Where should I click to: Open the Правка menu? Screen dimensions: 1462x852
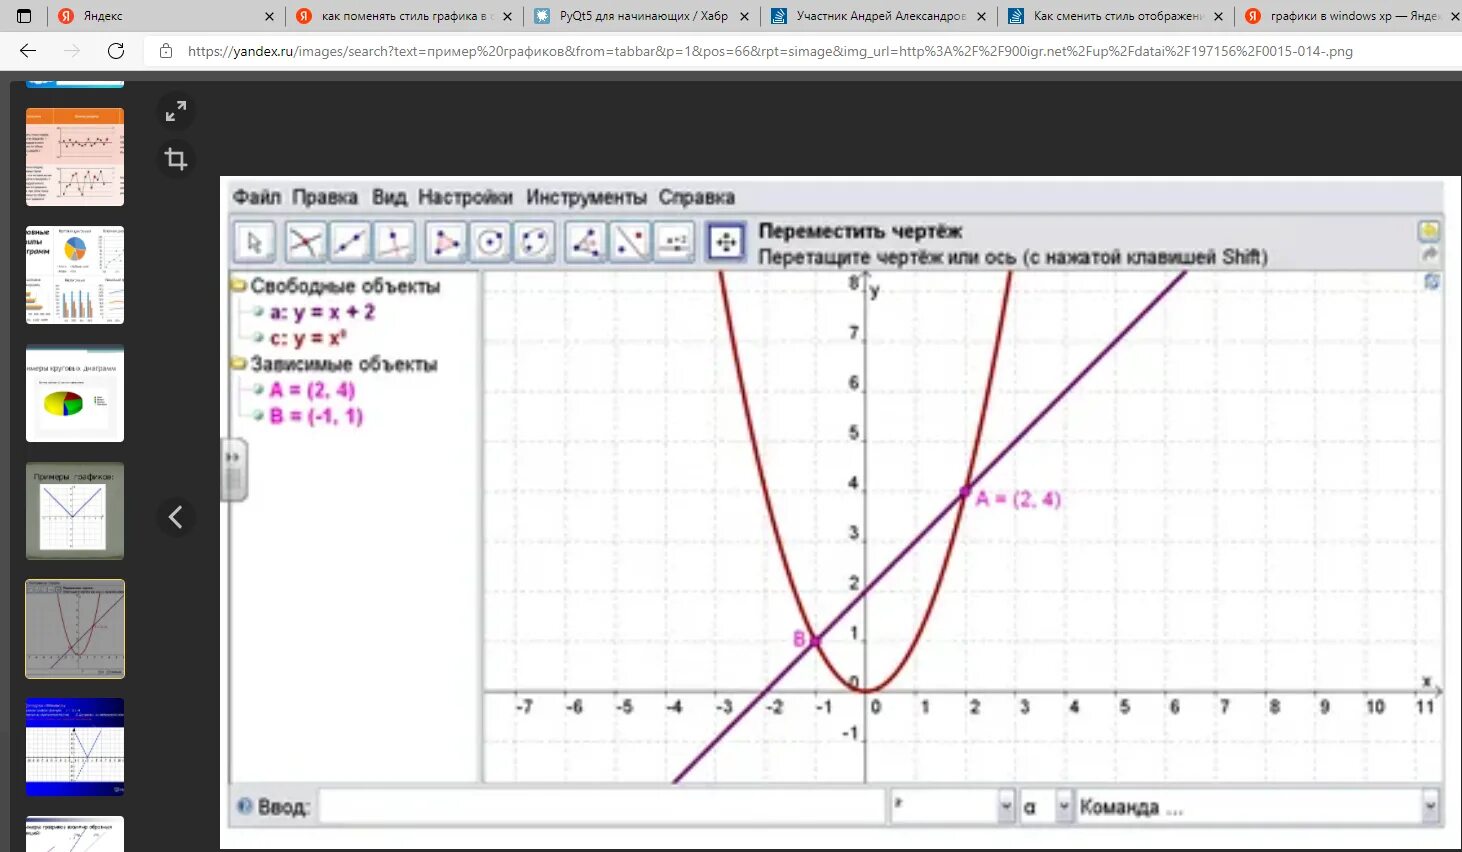tap(325, 197)
